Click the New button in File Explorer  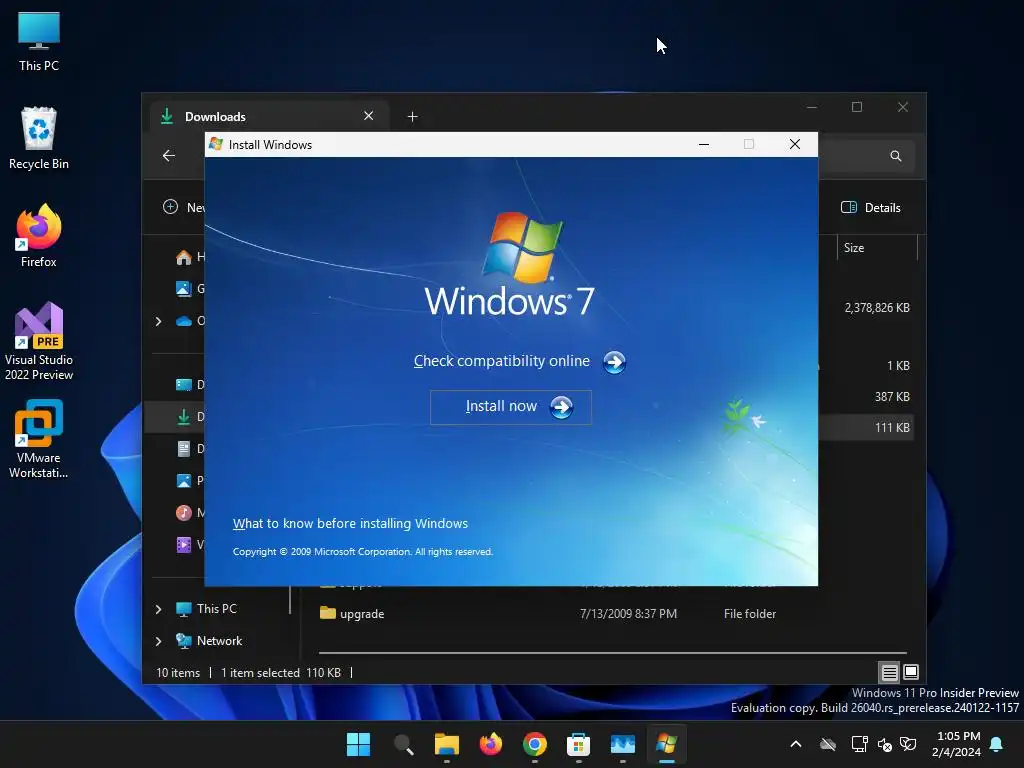(184, 207)
